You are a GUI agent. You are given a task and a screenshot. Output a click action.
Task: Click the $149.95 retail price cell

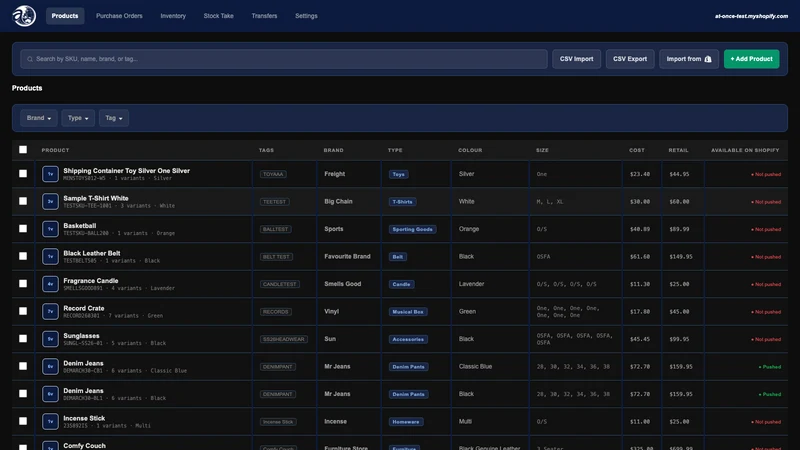point(681,257)
